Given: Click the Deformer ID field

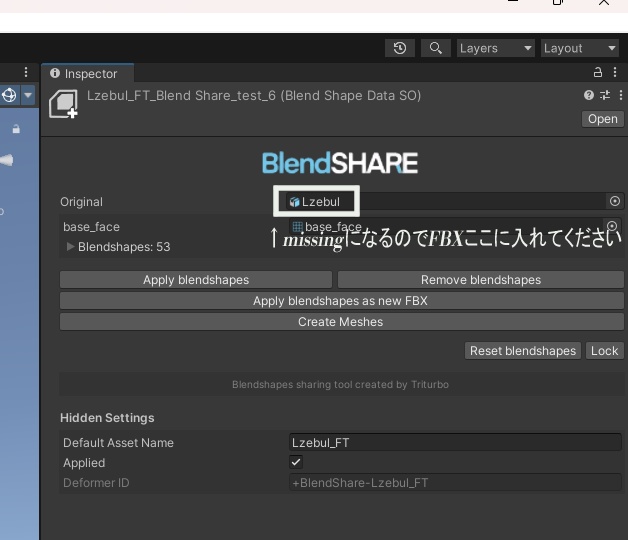Looking at the screenshot, I should coord(455,483).
